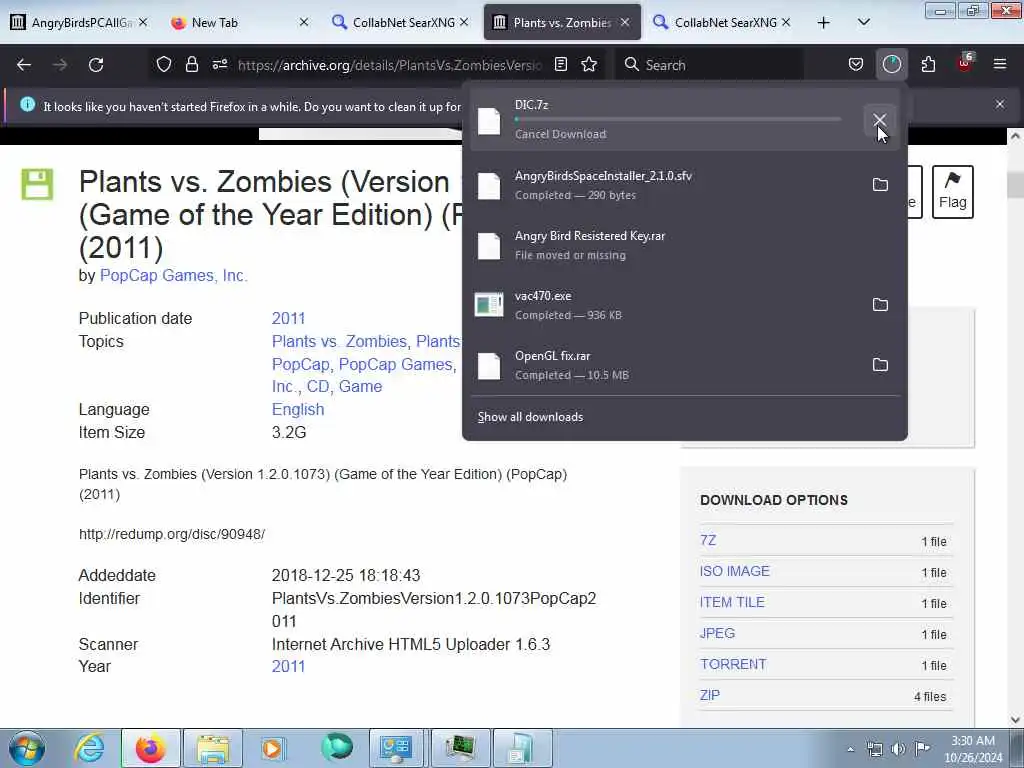Download the ISO IMAGE option
The height and width of the screenshot is (768, 1024).
click(x=735, y=571)
